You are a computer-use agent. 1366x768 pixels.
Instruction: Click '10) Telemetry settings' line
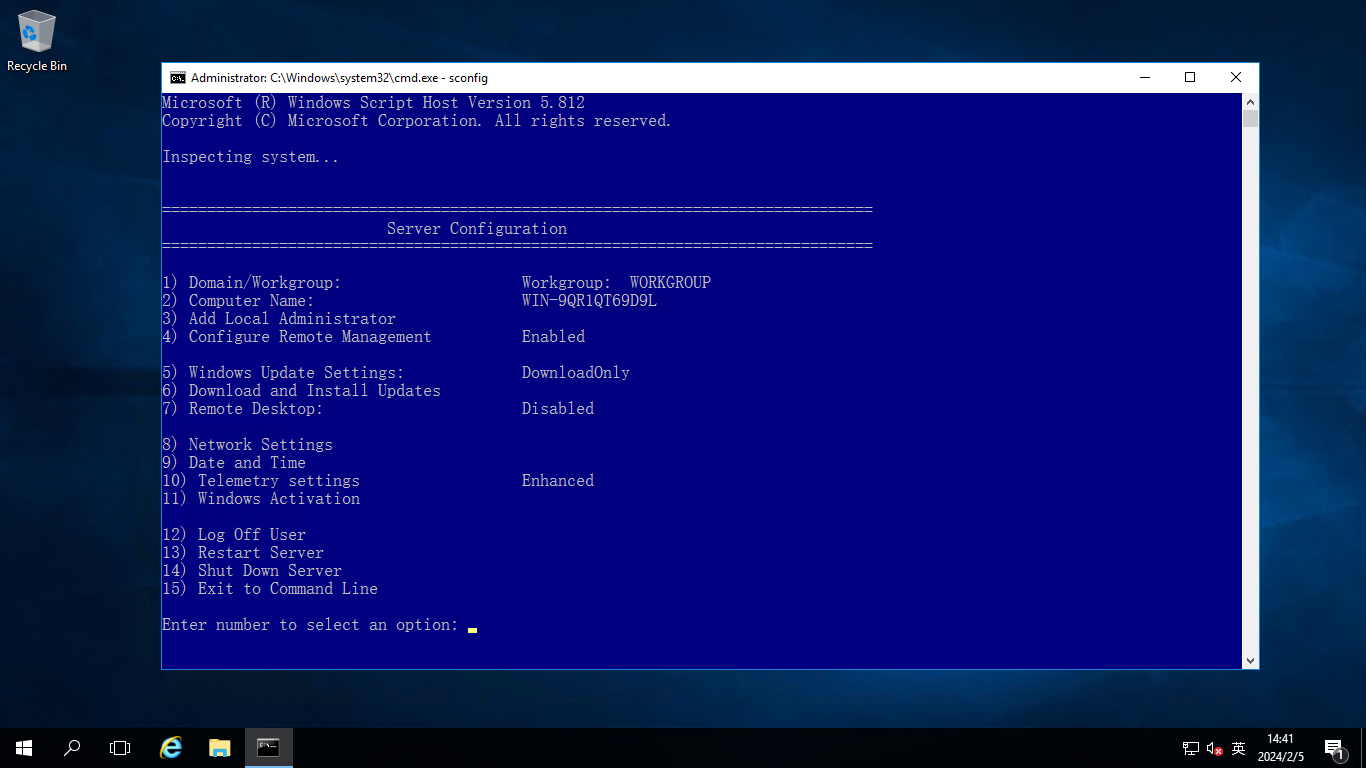pyautogui.click(x=261, y=481)
